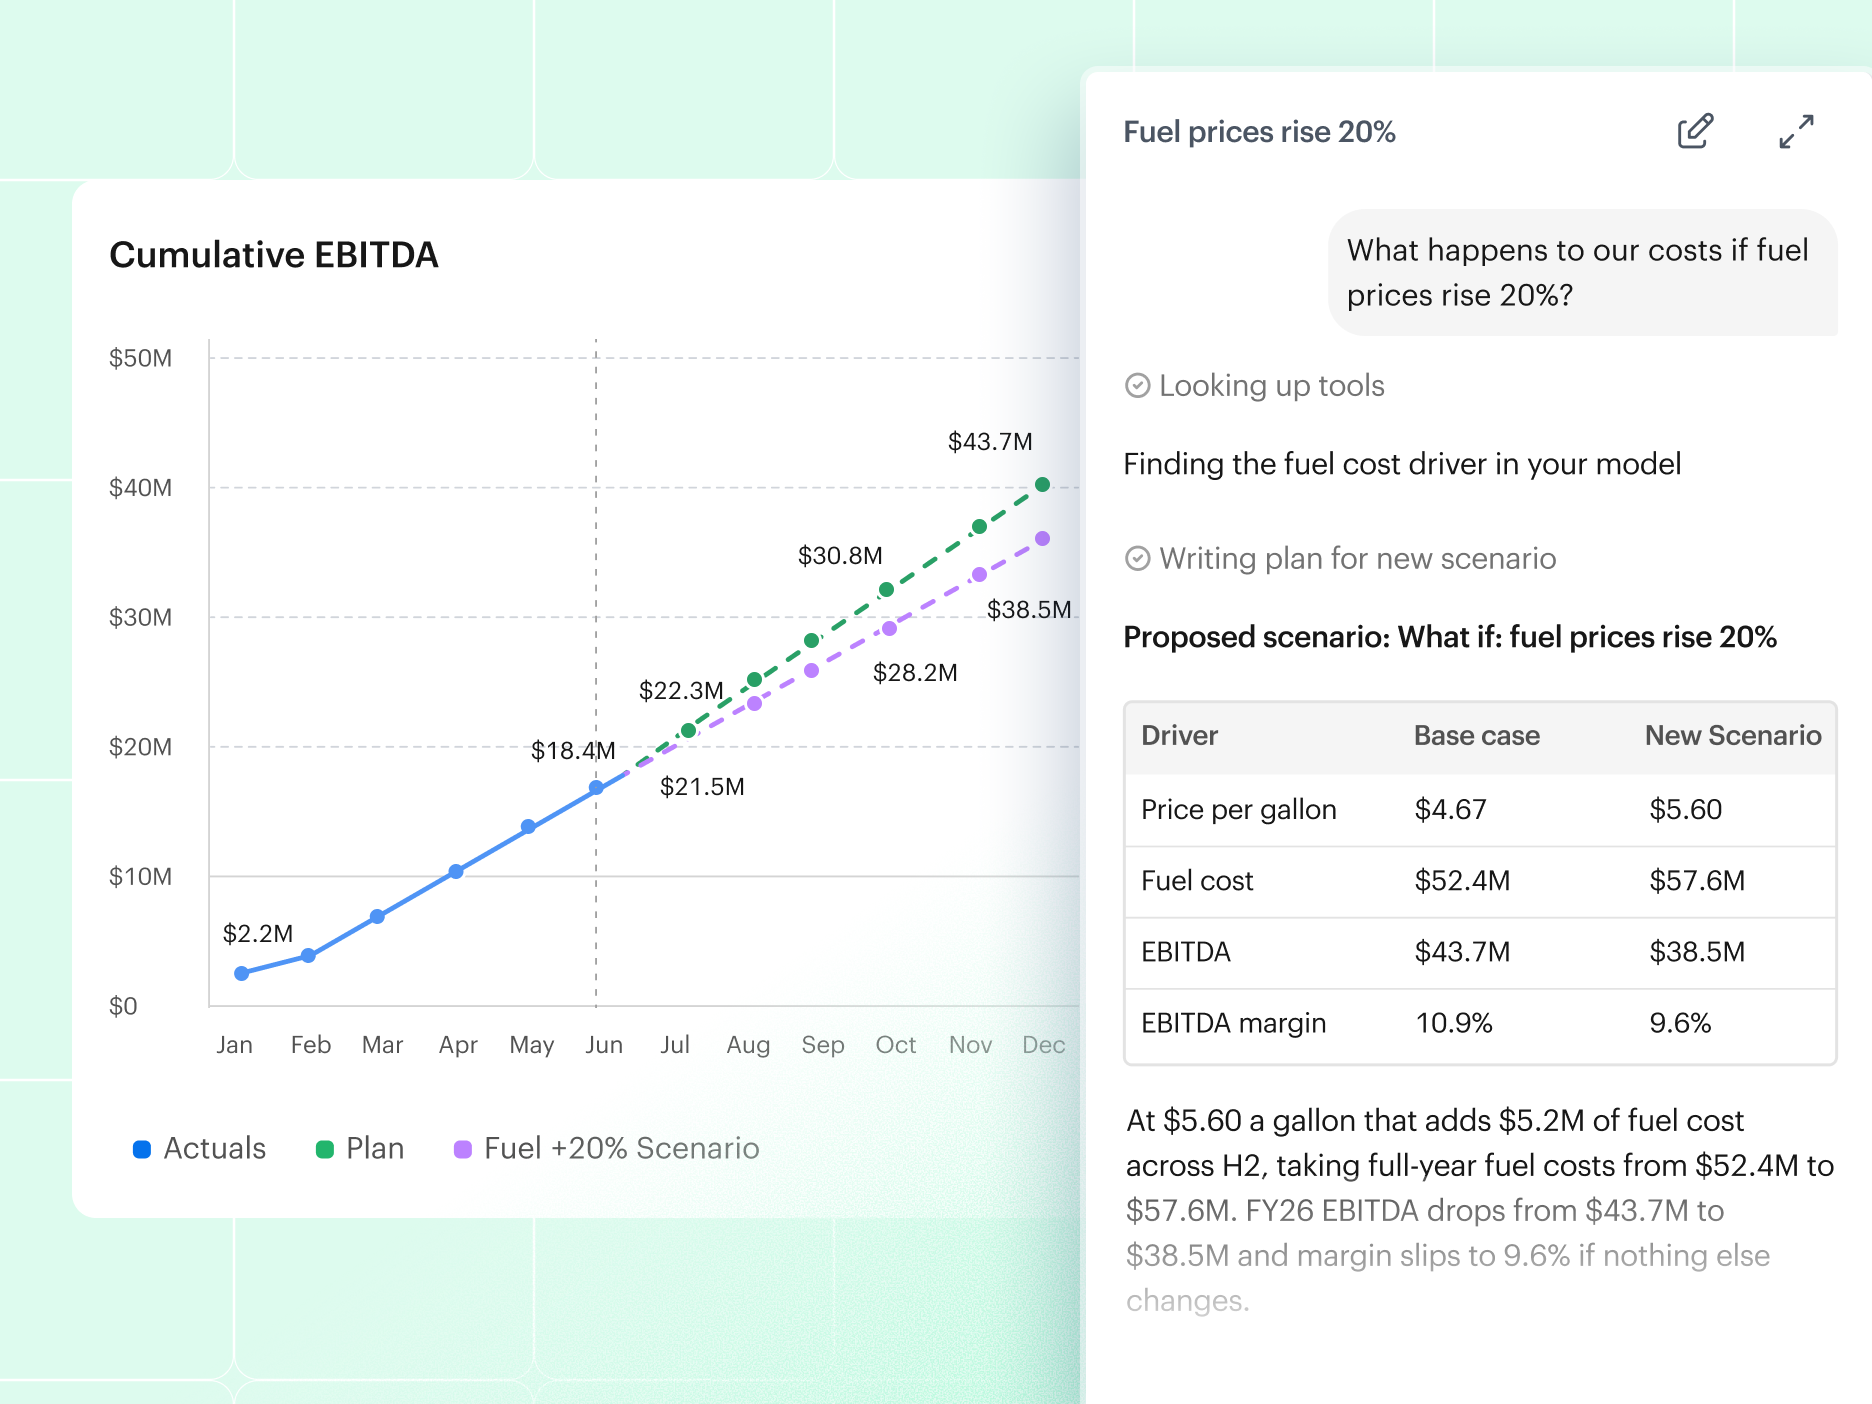Toggle Actuals series in chart legend
Viewport: 1872px width, 1404px height.
199,1148
